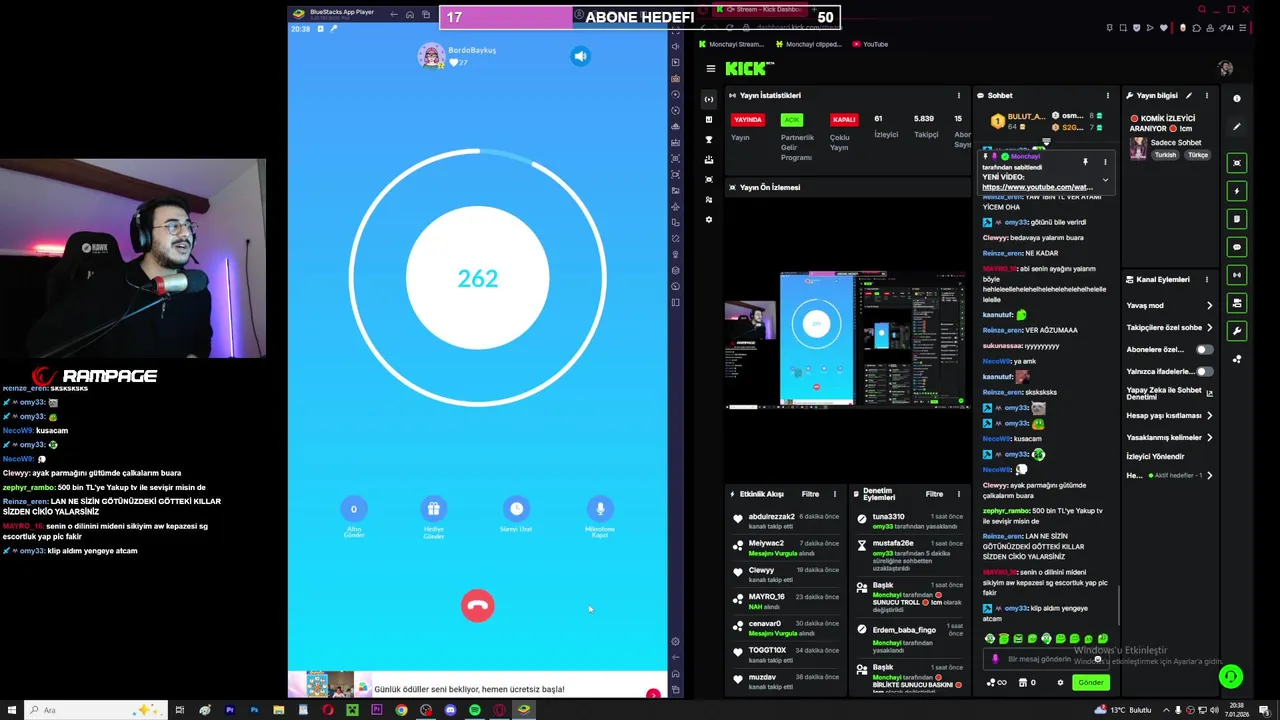Viewport: 1280px width, 720px height.
Task: Click the chat message input field
Action: (1045, 659)
